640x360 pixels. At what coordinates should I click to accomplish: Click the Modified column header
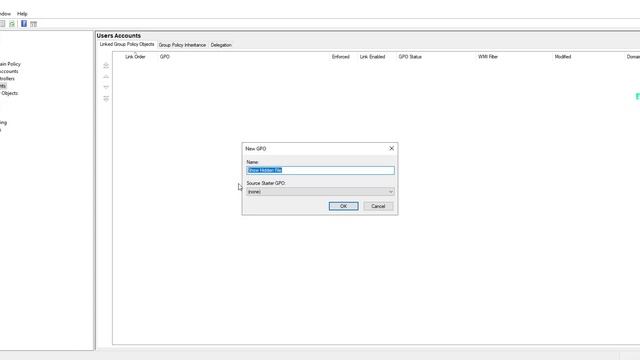[562, 57]
